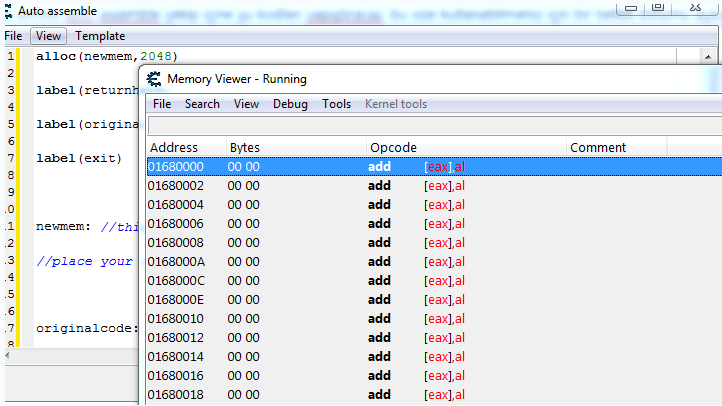The image size is (722, 406).
Task: Open Debug menu in Memory Viewer
Action: (290, 104)
